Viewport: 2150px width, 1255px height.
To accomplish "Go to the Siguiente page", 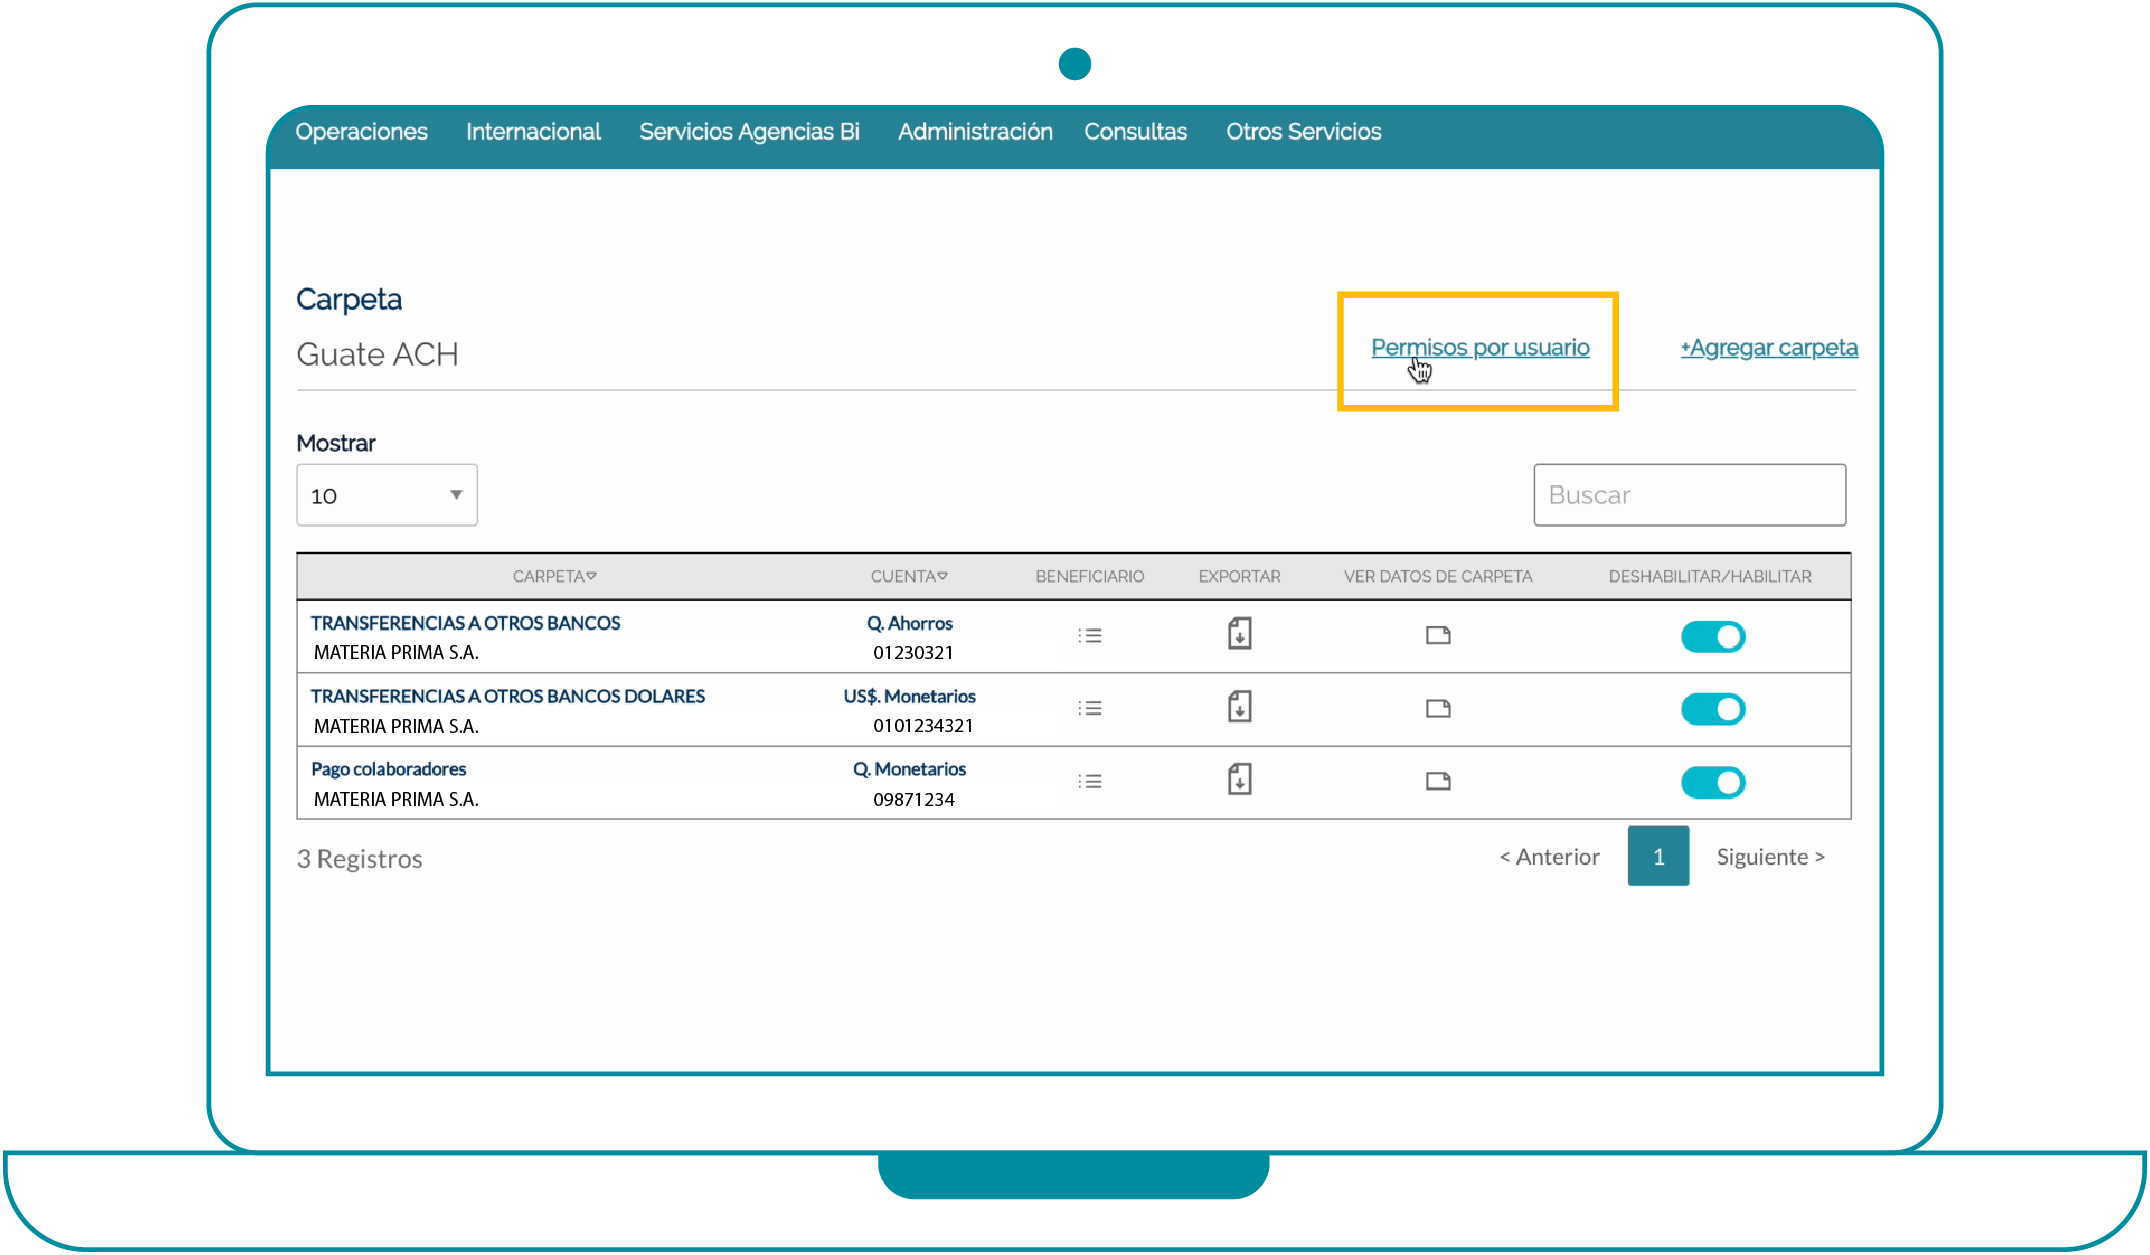I will click(x=1770, y=857).
